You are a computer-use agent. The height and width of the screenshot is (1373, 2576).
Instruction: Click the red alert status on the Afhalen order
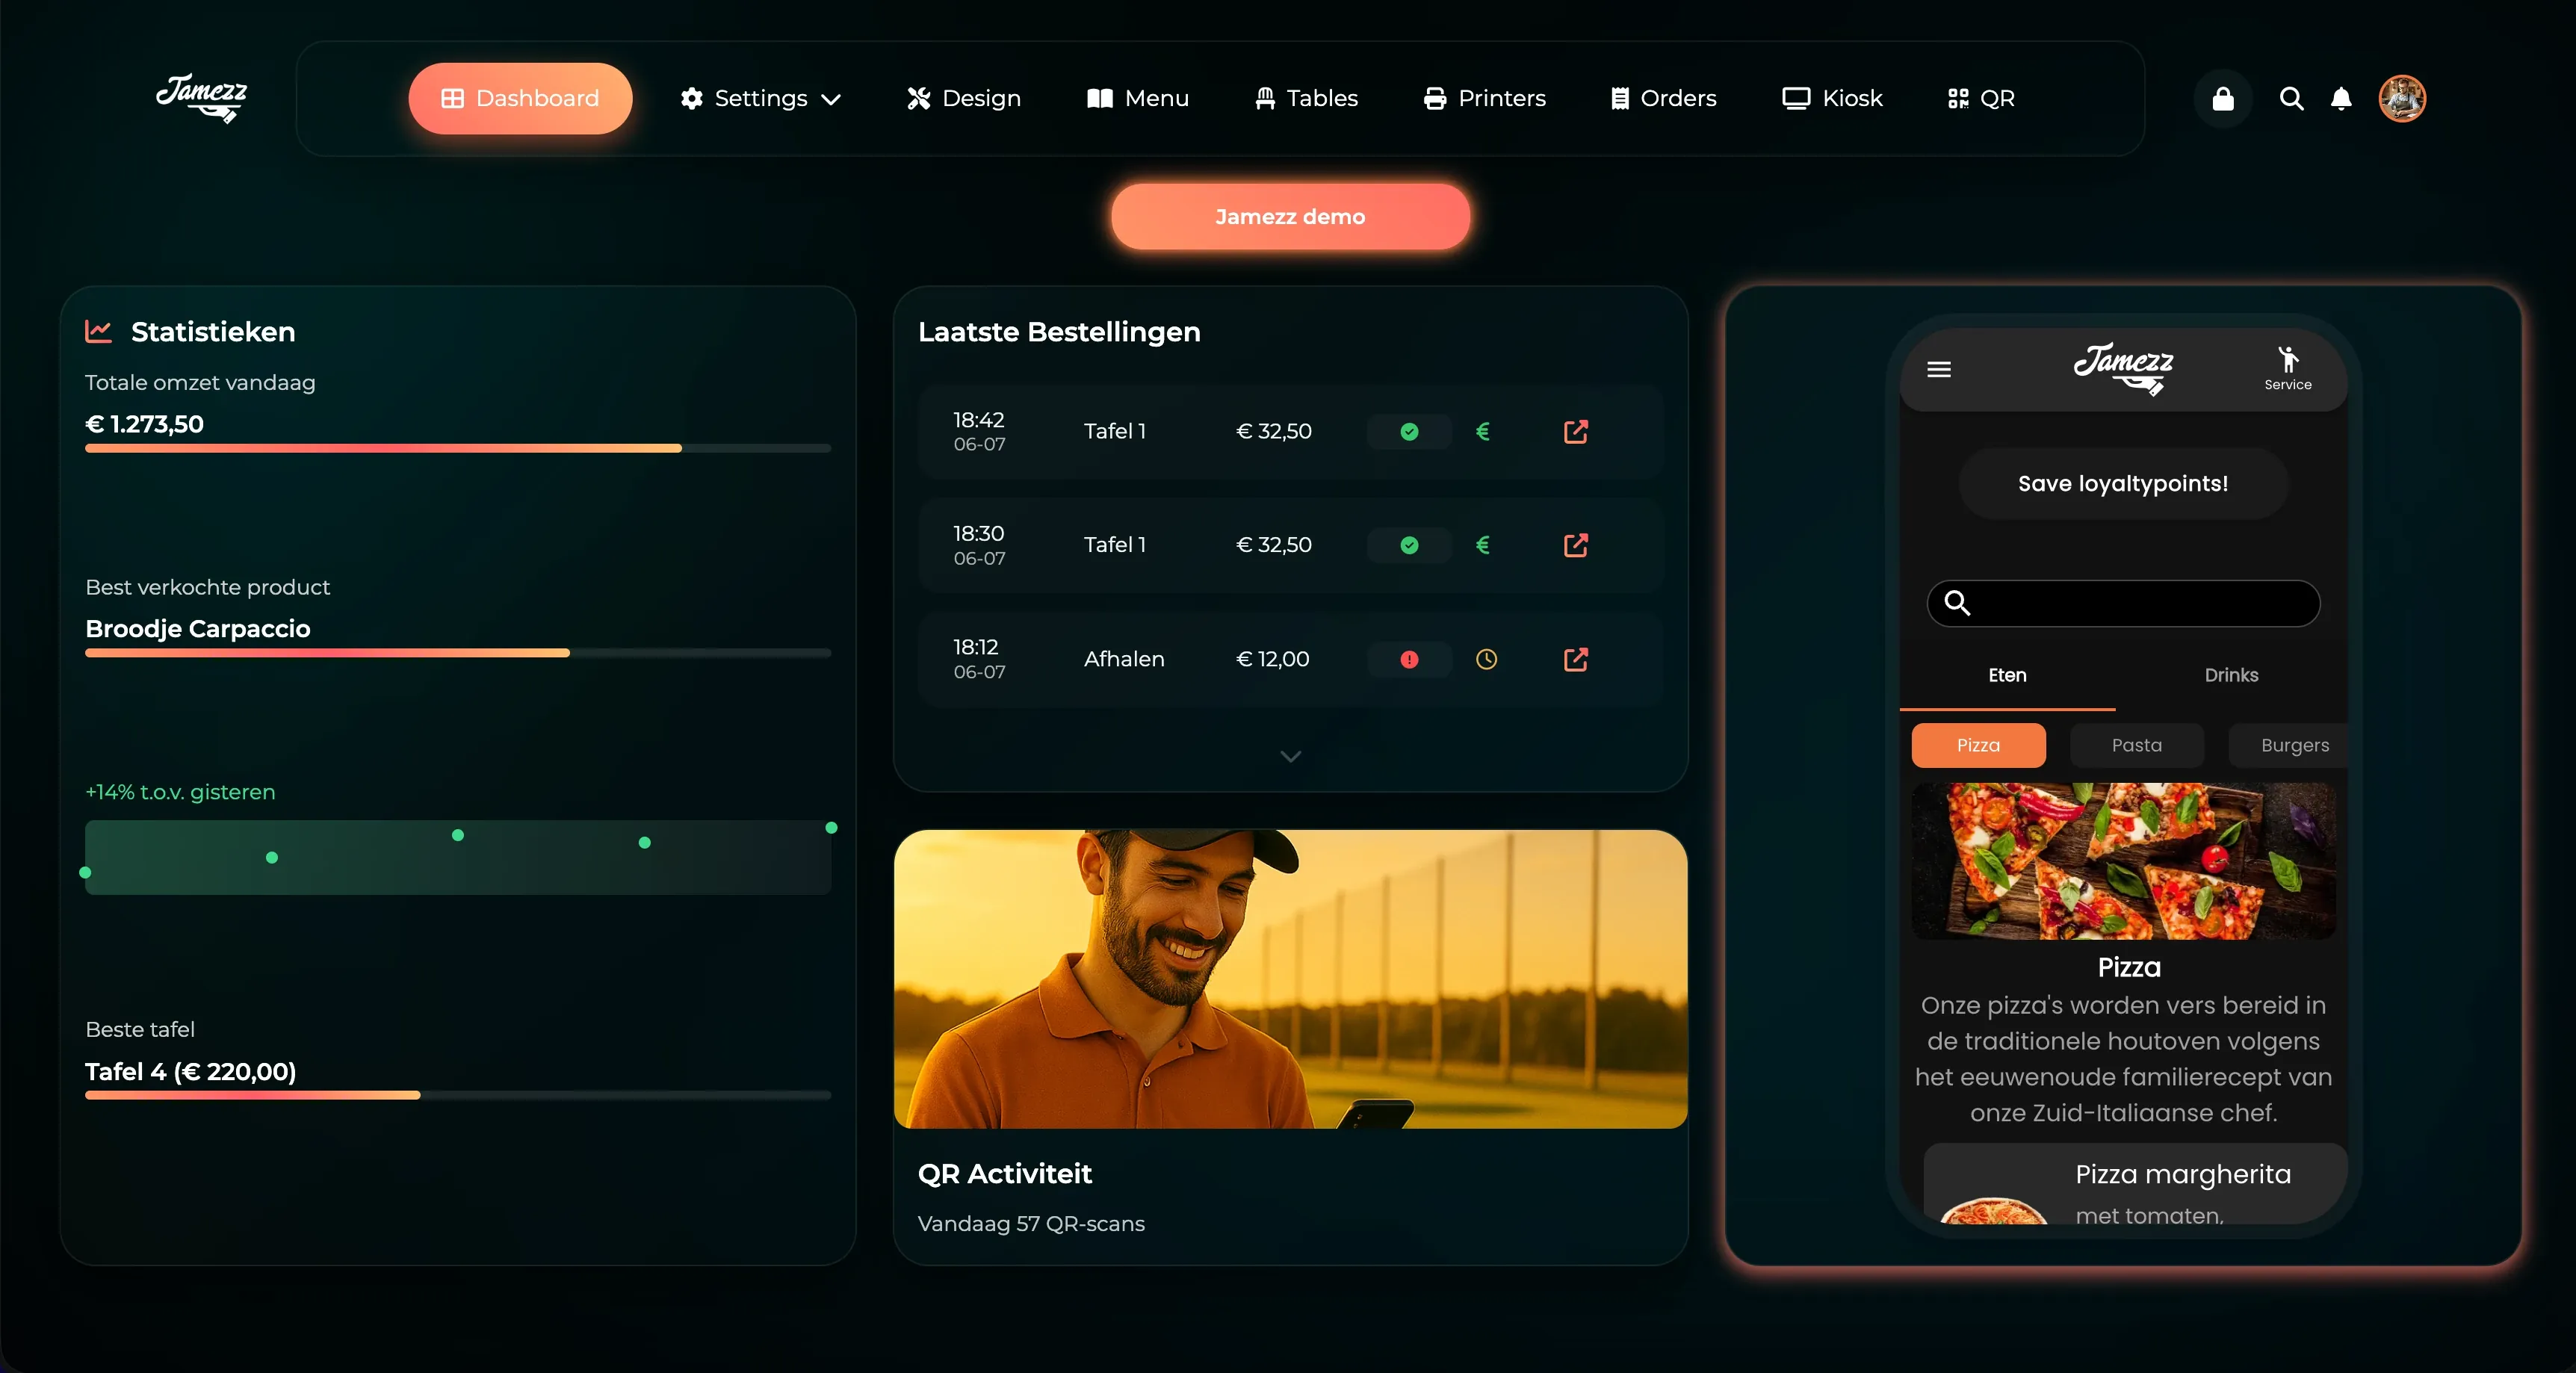click(1408, 659)
